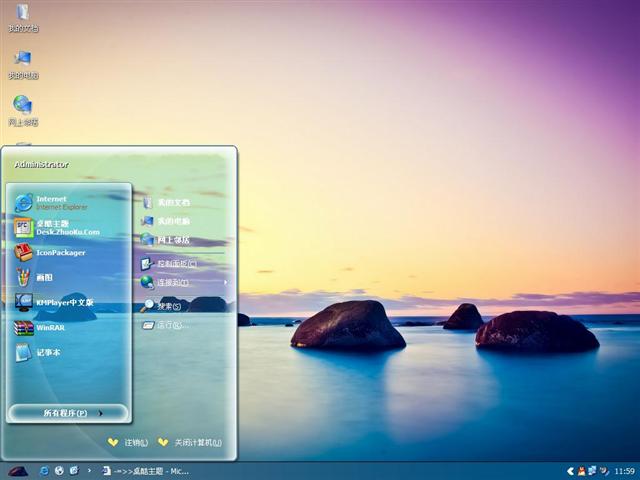Open 我的文档 icon on the desktop
Image resolution: width=640 pixels, height=480 pixels.
pos(22,15)
